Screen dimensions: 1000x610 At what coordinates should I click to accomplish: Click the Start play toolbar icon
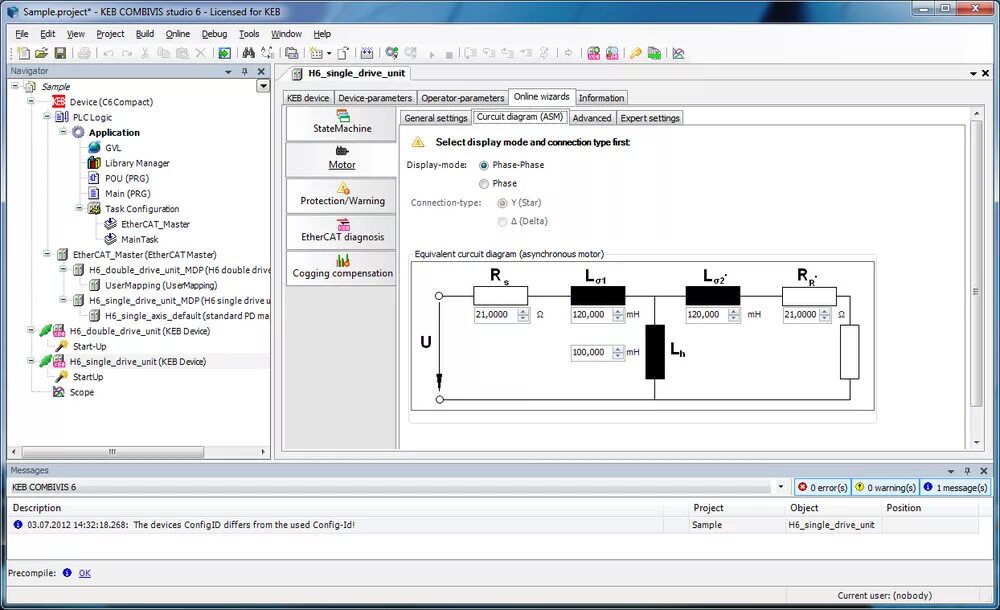[x=432, y=54]
